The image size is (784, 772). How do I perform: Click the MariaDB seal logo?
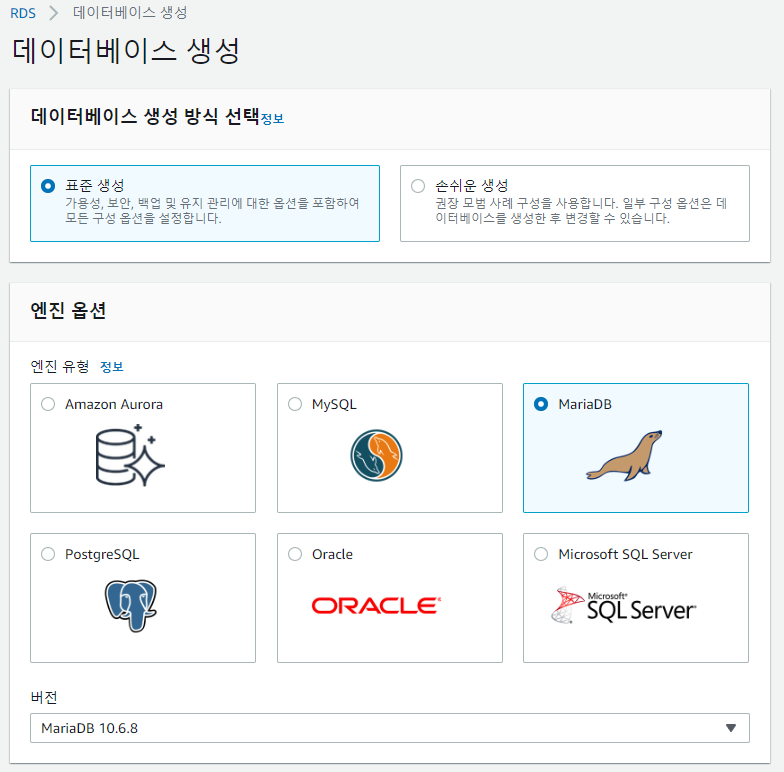coord(624,456)
